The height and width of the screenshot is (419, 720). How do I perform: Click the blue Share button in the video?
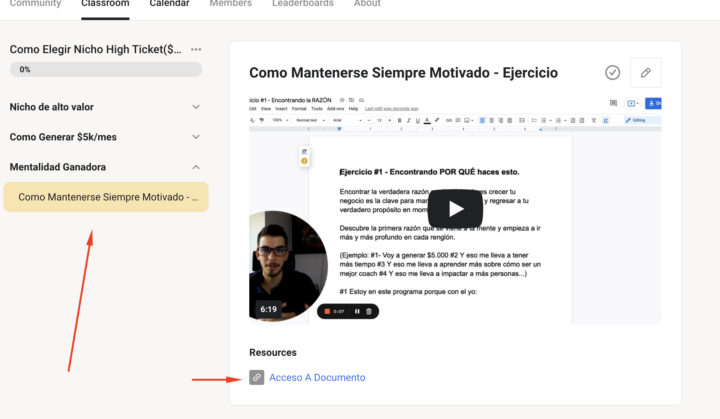(653, 103)
